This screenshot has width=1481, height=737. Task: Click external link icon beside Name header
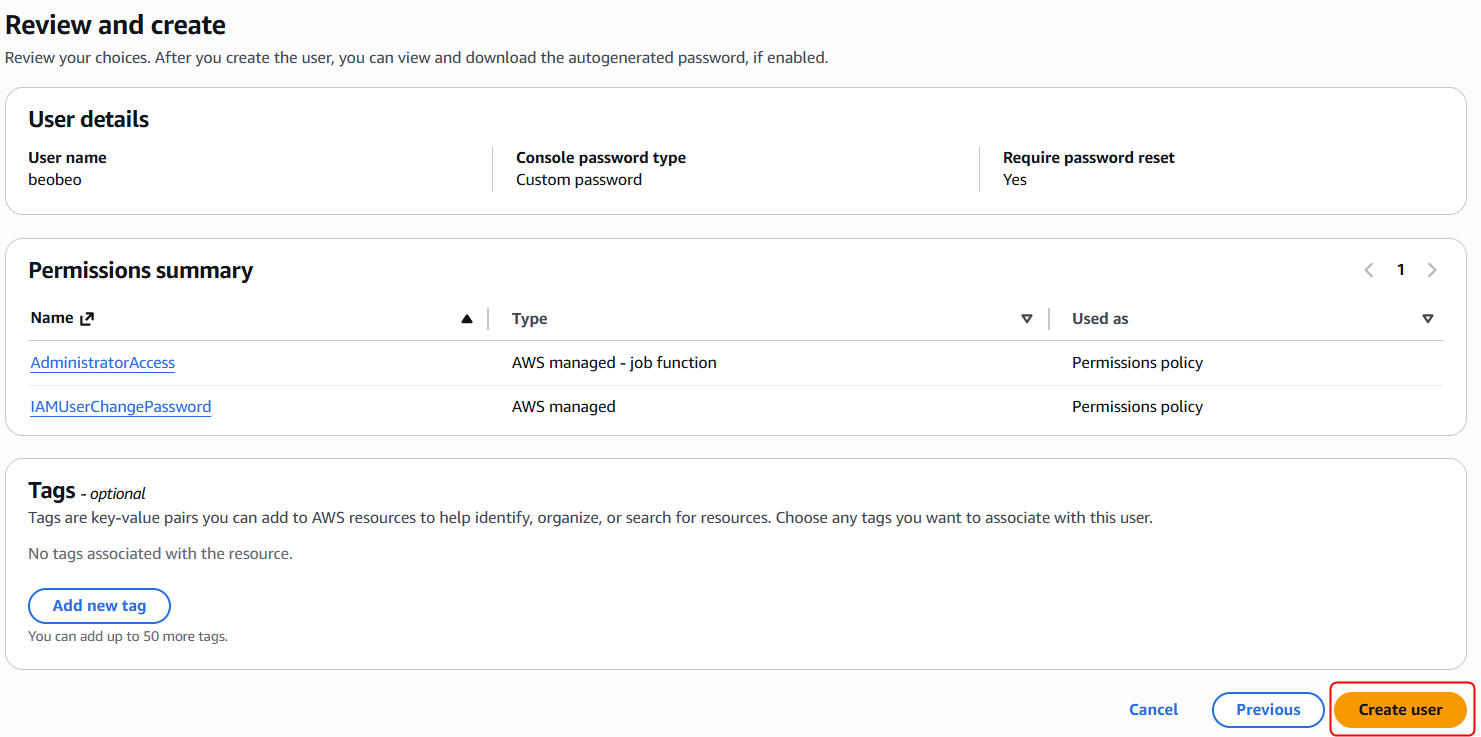87,319
